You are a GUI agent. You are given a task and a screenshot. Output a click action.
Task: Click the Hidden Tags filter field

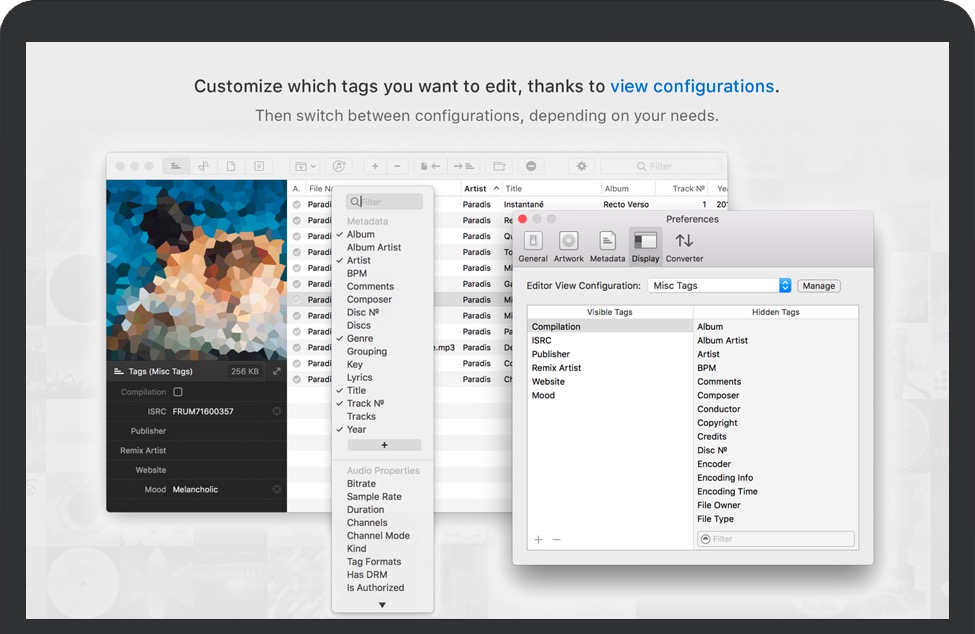776,539
